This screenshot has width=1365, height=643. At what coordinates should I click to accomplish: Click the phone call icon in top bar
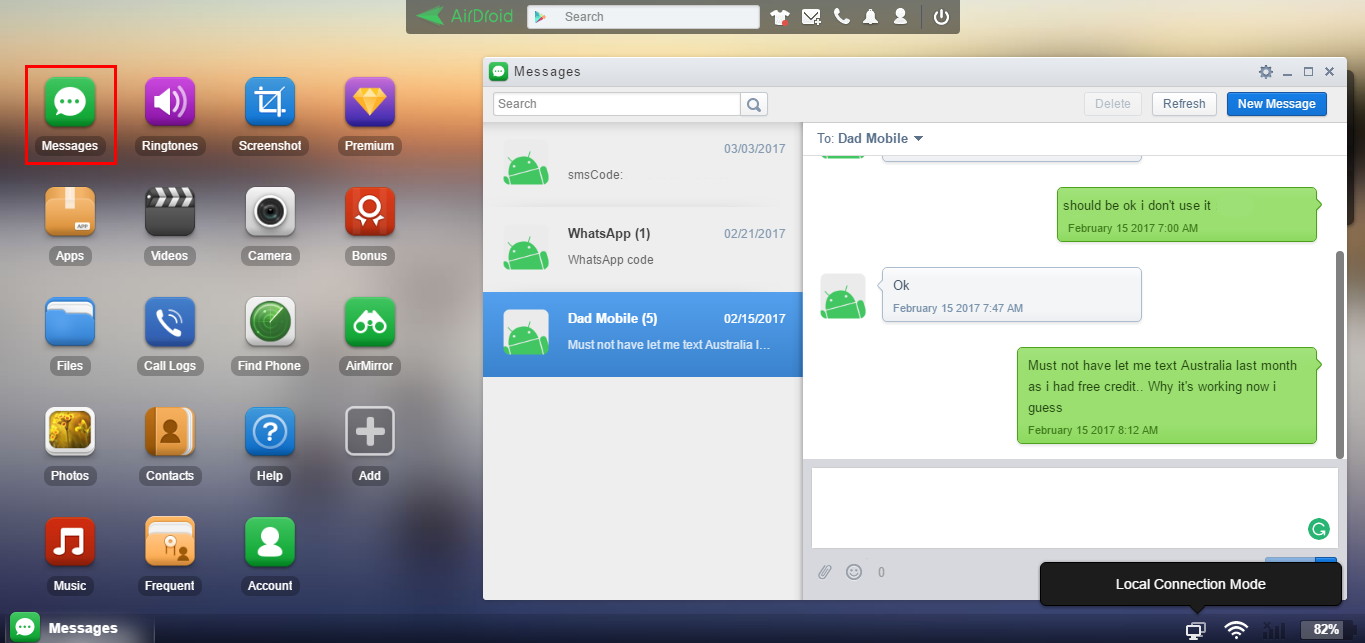(x=841, y=17)
